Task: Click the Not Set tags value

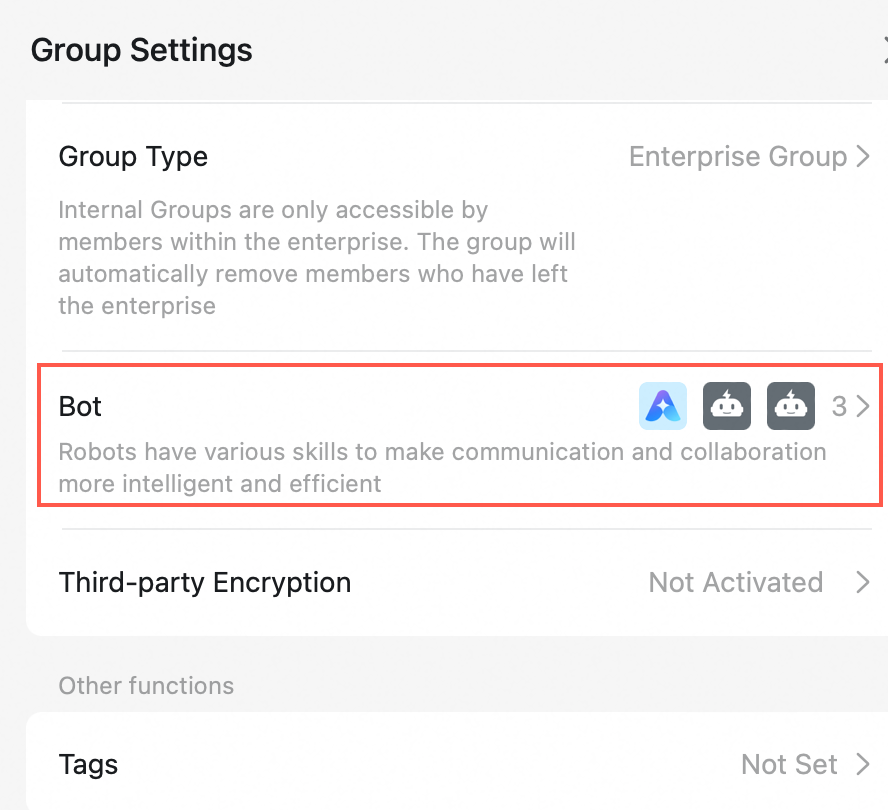Action: coord(788,765)
